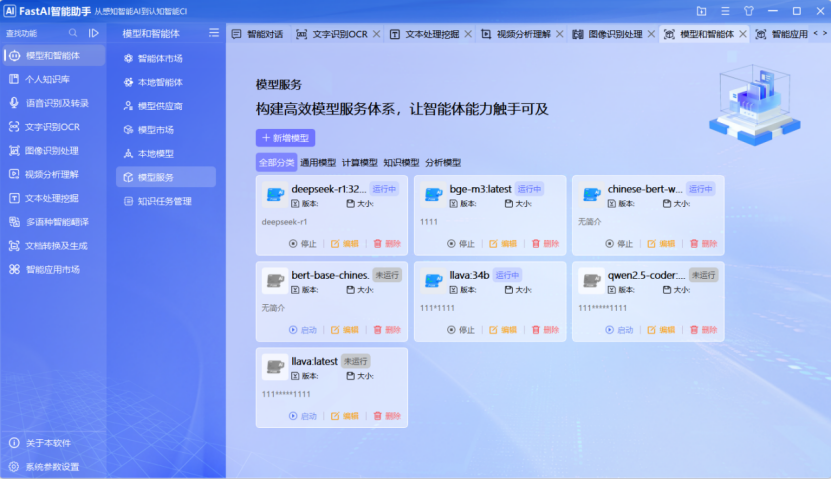This screenshot has height=480, width=831.
Task: Delete the llava:latest model
Action: pos(387,416)
